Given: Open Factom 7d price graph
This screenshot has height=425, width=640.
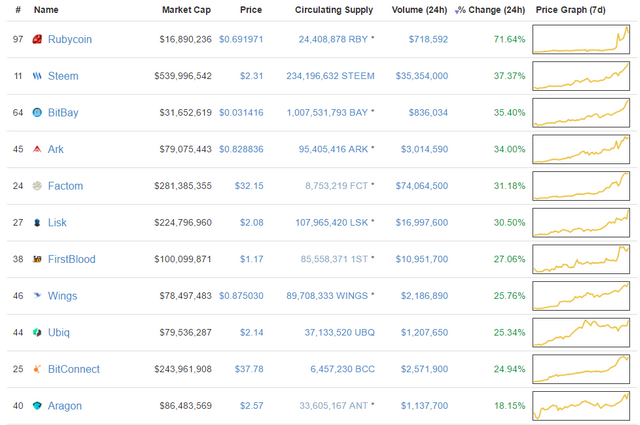Looking at the screenshot, I should coord(581,186).
